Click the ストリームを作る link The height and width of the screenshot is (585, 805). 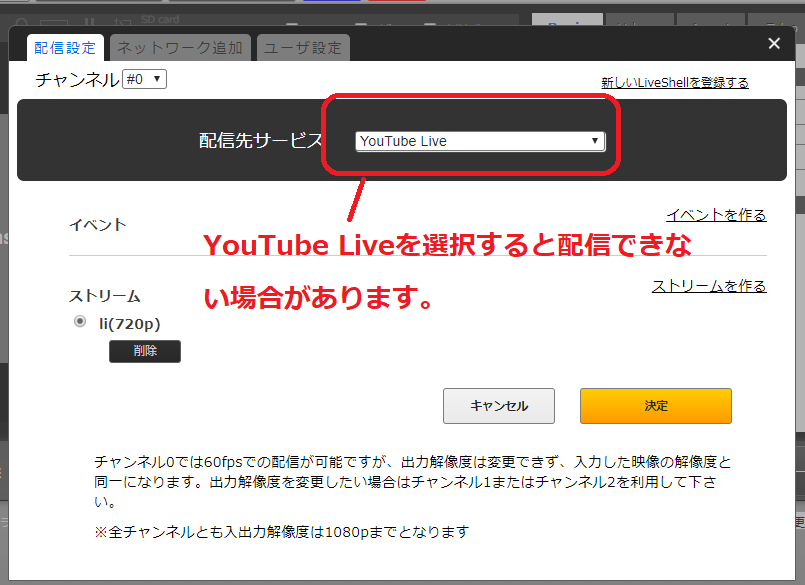(709, 286)
